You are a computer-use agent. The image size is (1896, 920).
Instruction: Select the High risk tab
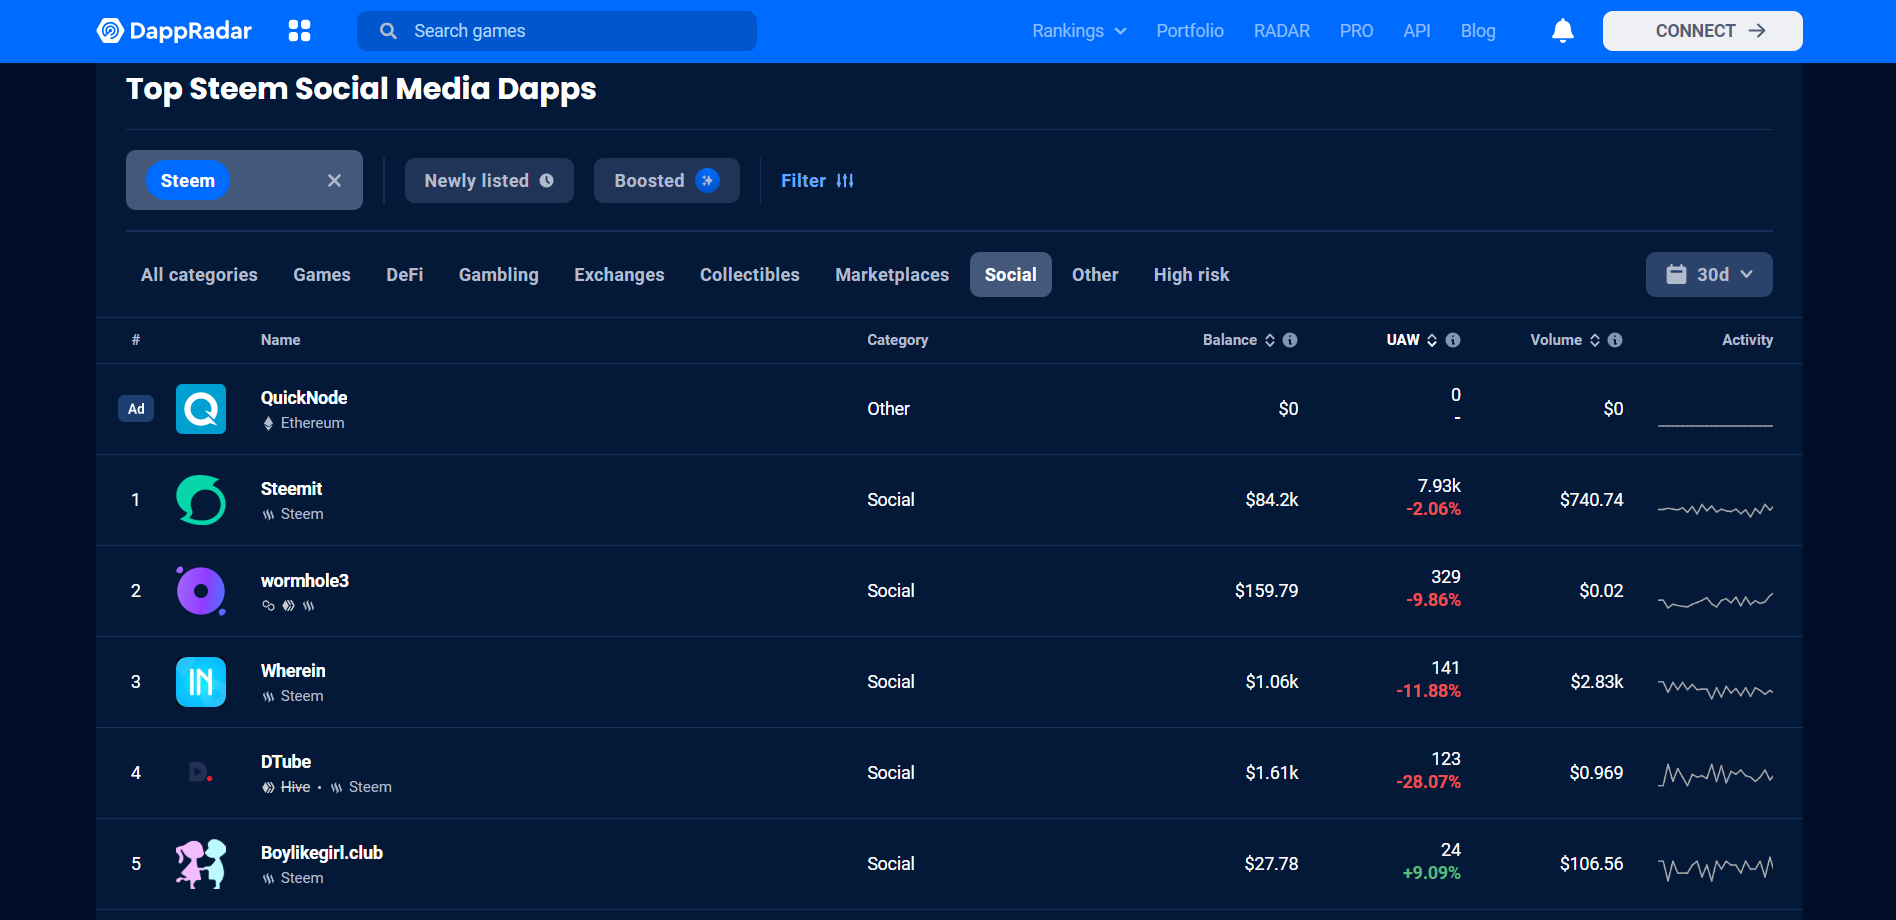(x=1191, y=274)
